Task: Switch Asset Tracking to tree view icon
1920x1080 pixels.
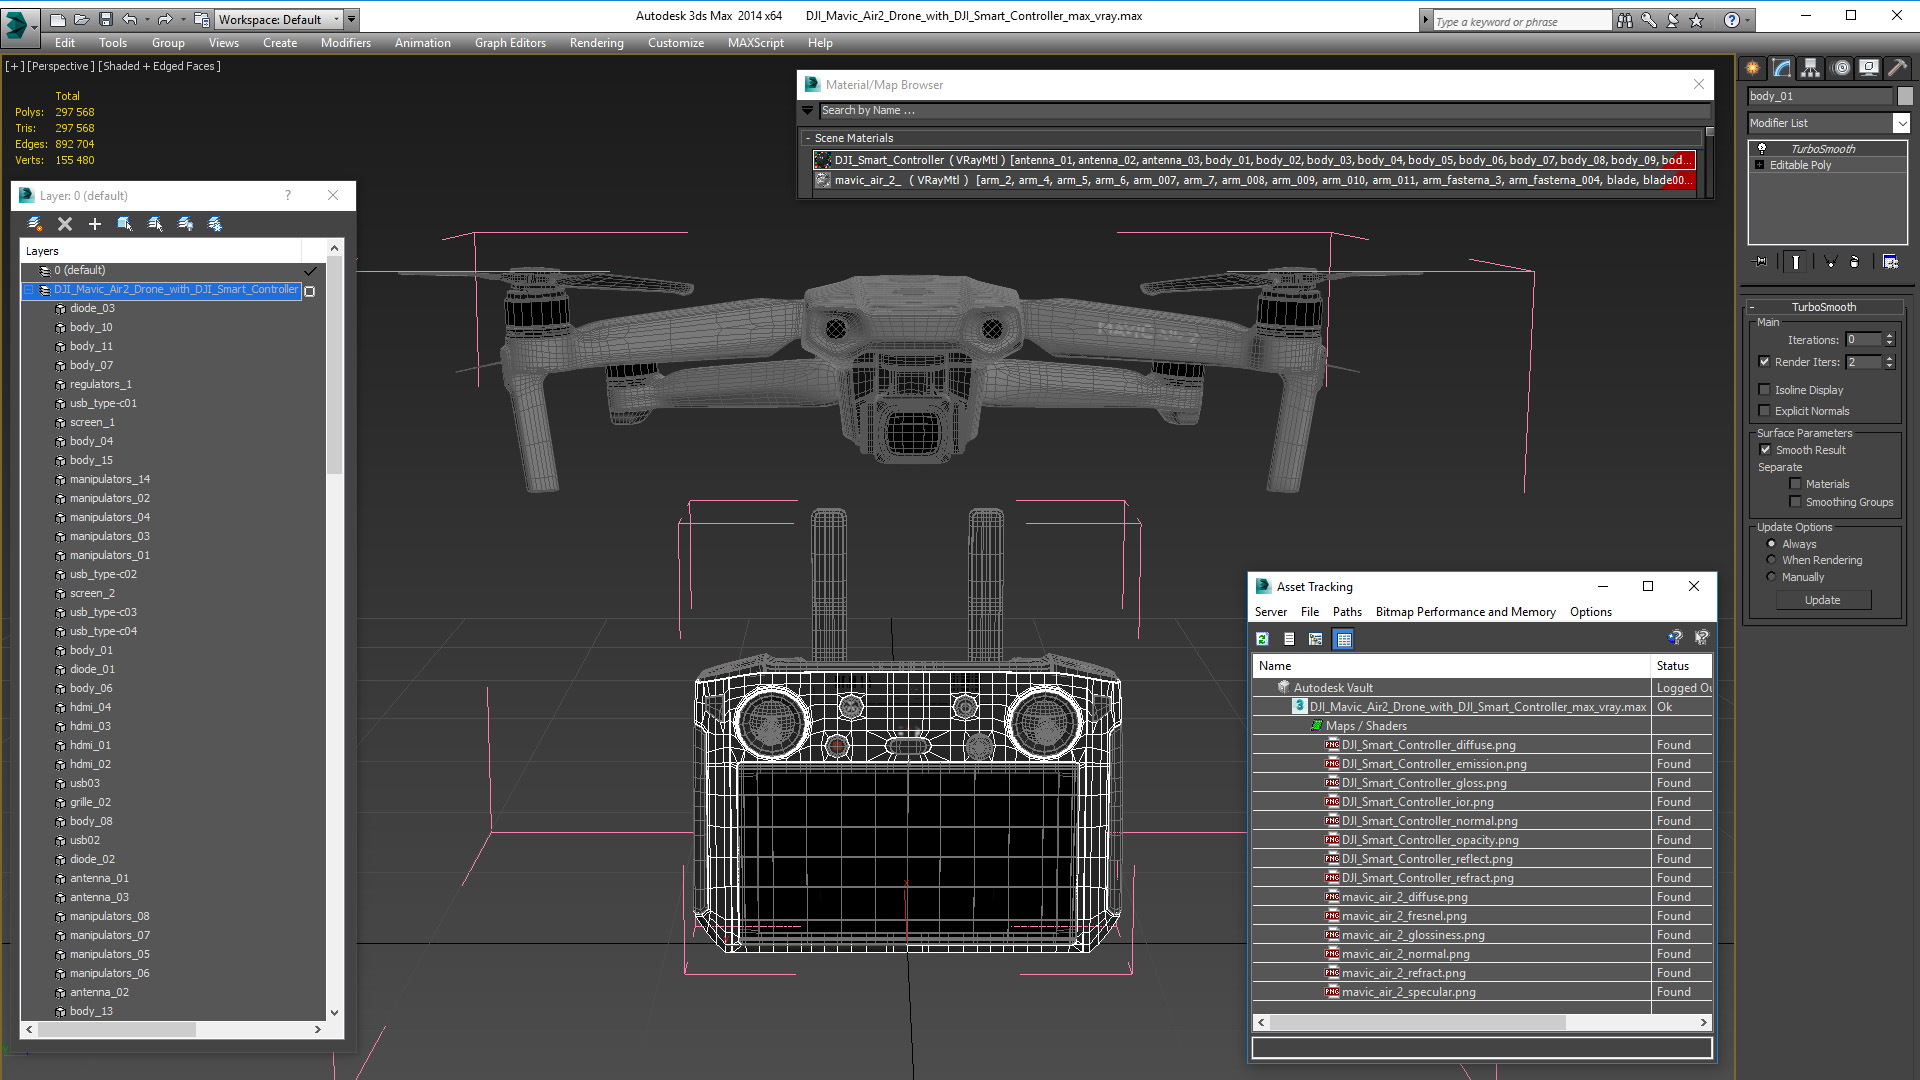Action: (1316, 639)
